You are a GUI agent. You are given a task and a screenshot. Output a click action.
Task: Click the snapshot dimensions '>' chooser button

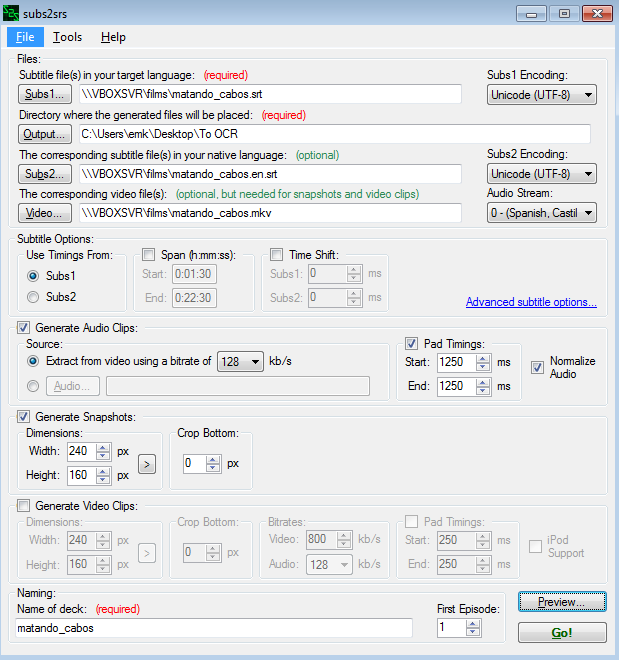(x=147, y=464)
